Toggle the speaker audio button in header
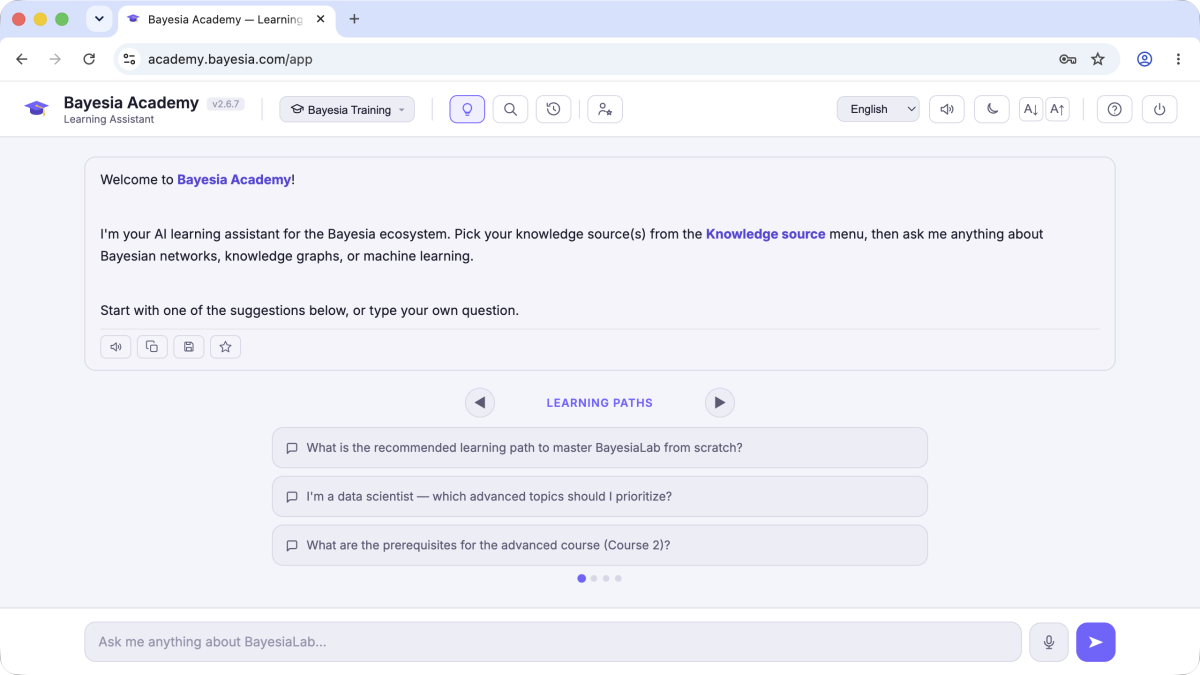Viewport: 1200px width, 675px height. pos(946,109)
